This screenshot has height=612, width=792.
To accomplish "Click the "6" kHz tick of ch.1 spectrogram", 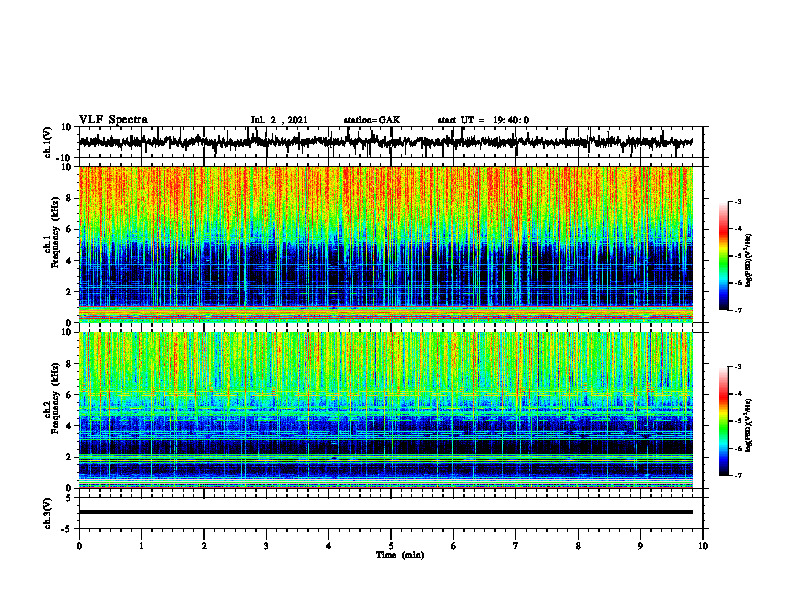I will coord(70,230).
